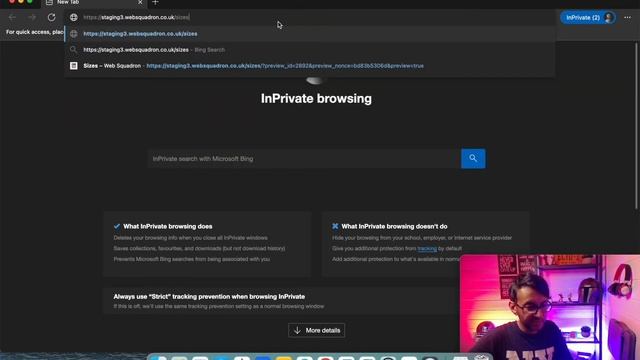Viewport: 640px width, 360px height.
Task: Click the What InPrivate browsing does heading
Action: [168, 227]
